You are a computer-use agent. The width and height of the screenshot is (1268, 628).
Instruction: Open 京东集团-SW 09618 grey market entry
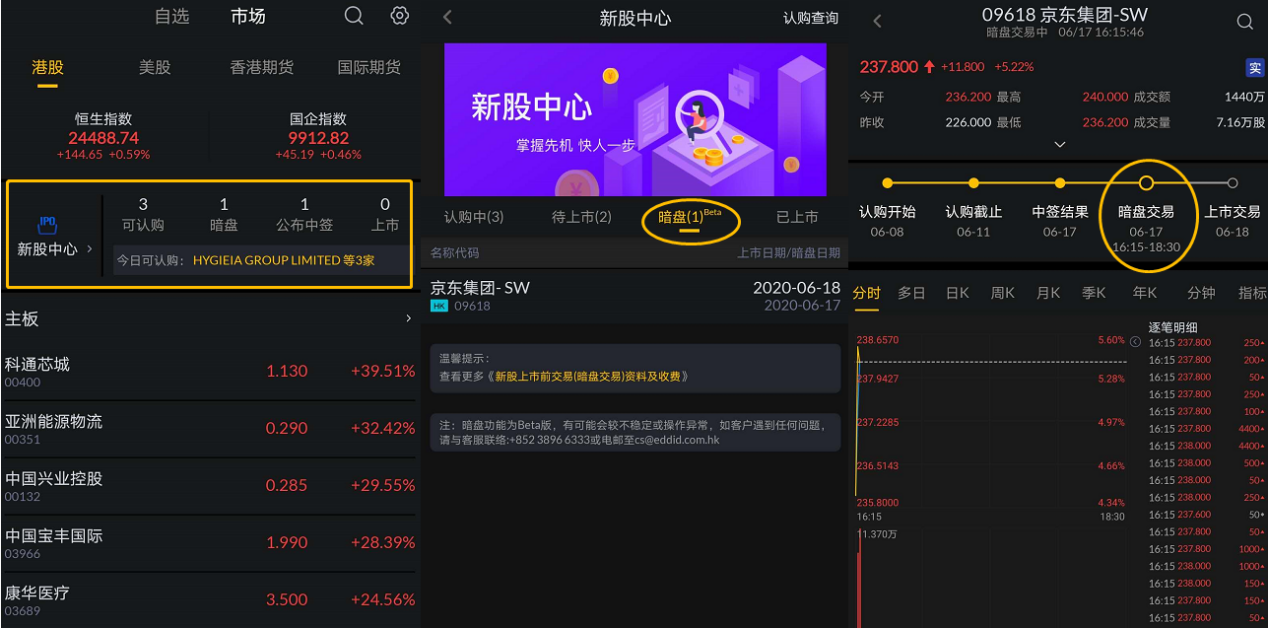pyautogui.click(x=635, y=296)
